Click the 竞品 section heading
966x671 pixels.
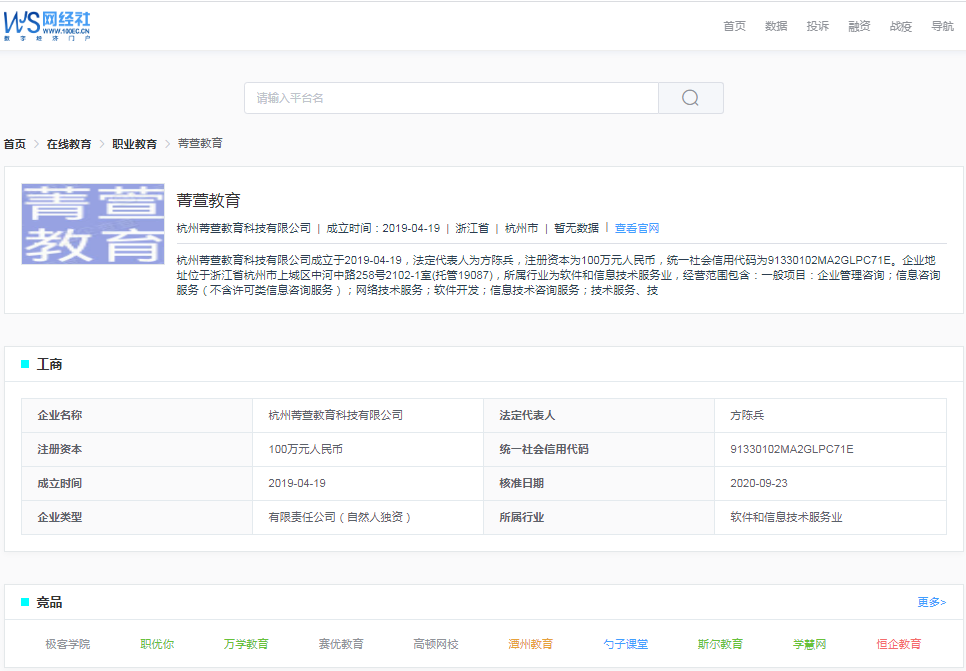[49, 603]
